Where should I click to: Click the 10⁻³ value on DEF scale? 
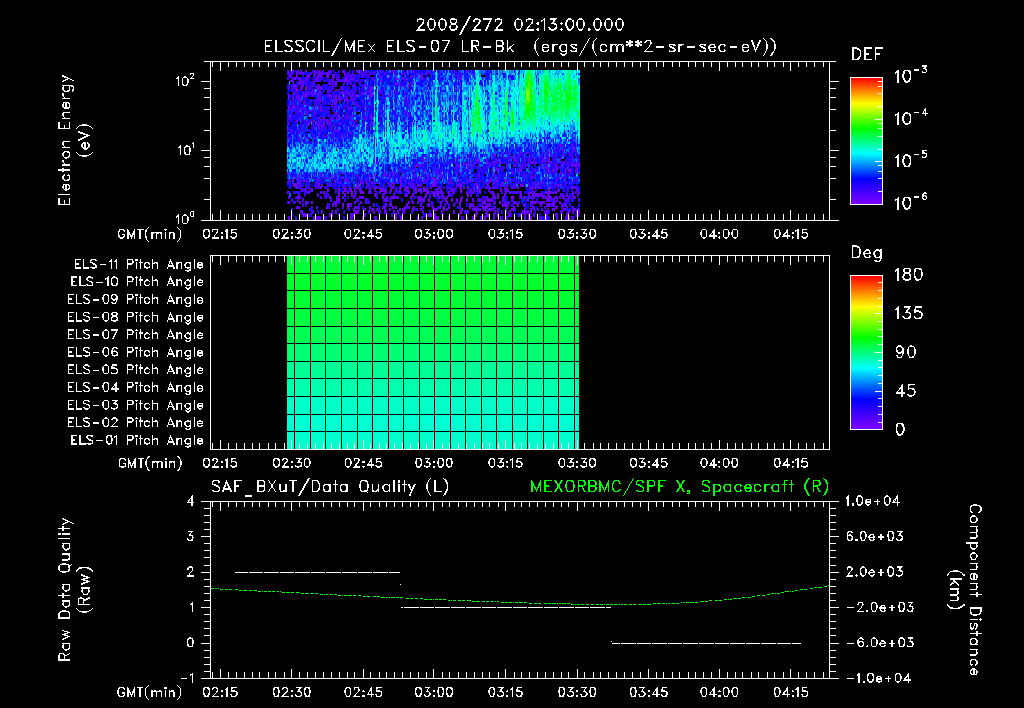[x=910, y=75]
